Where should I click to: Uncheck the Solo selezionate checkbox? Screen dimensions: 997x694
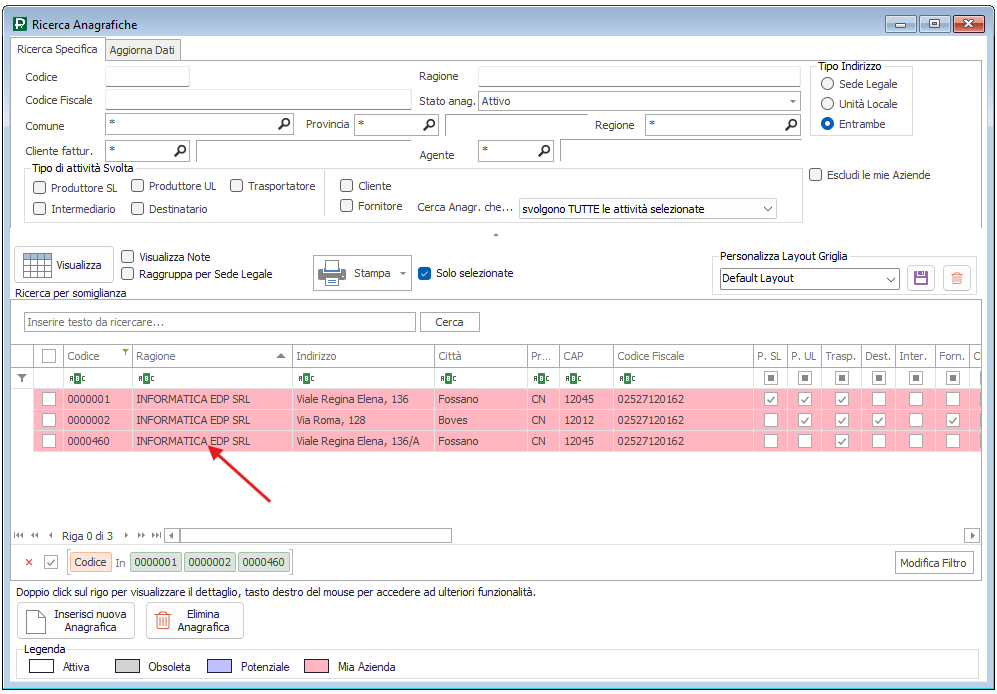[424, 273]
